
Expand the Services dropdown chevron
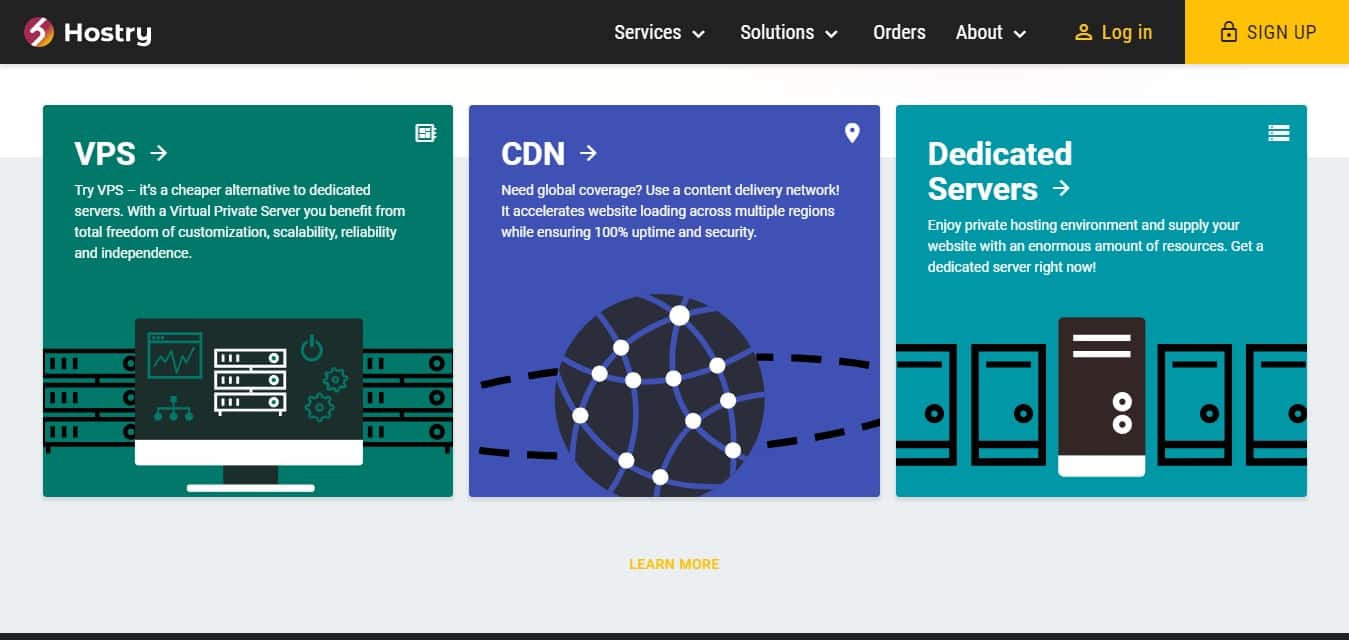[698, 34]
